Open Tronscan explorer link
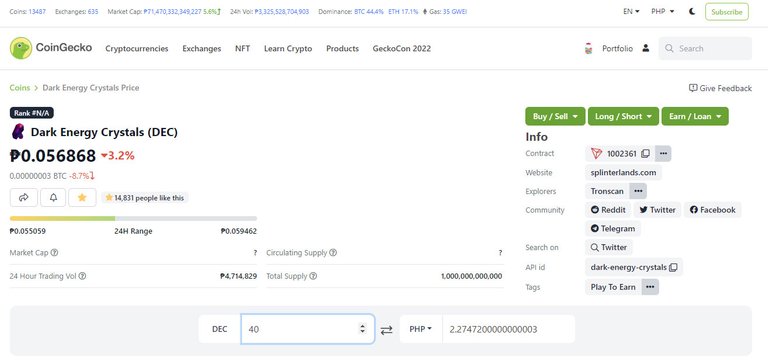This screenshot has width=768, height=363. click(607, 191)
